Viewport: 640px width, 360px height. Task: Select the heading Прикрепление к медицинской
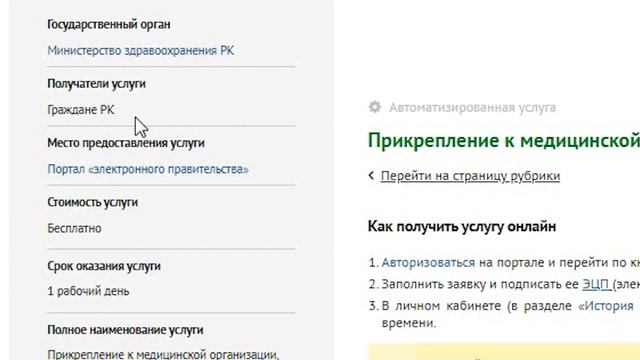tap(504, 140)
